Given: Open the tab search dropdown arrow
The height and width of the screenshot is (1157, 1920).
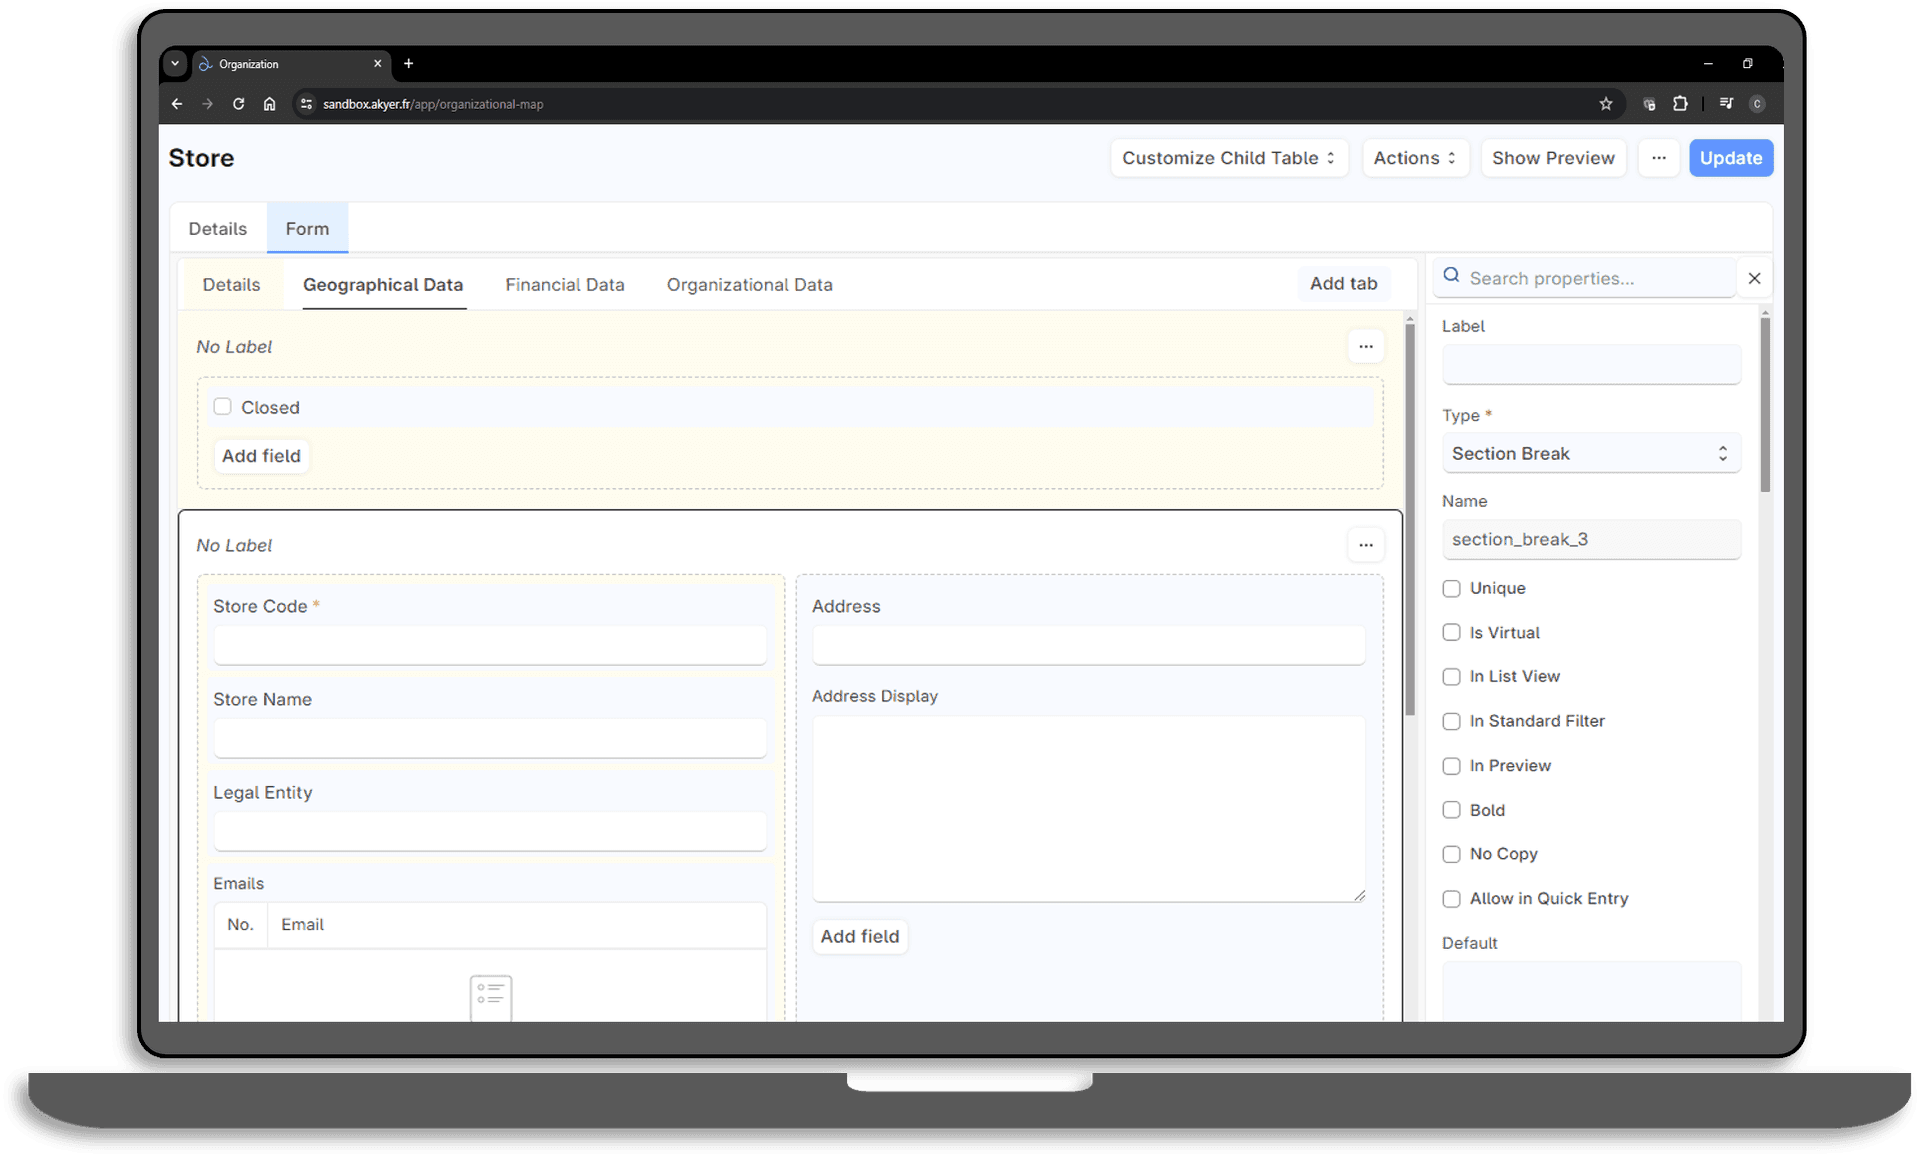Looking at the screenshot, I should [175, 64].
